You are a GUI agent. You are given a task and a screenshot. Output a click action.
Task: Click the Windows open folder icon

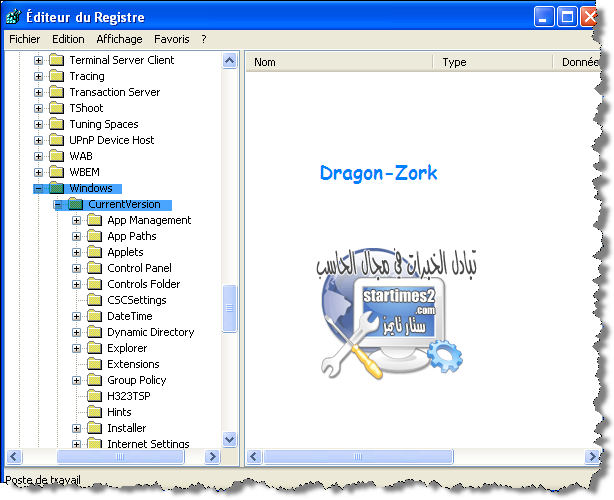point(57,188)
